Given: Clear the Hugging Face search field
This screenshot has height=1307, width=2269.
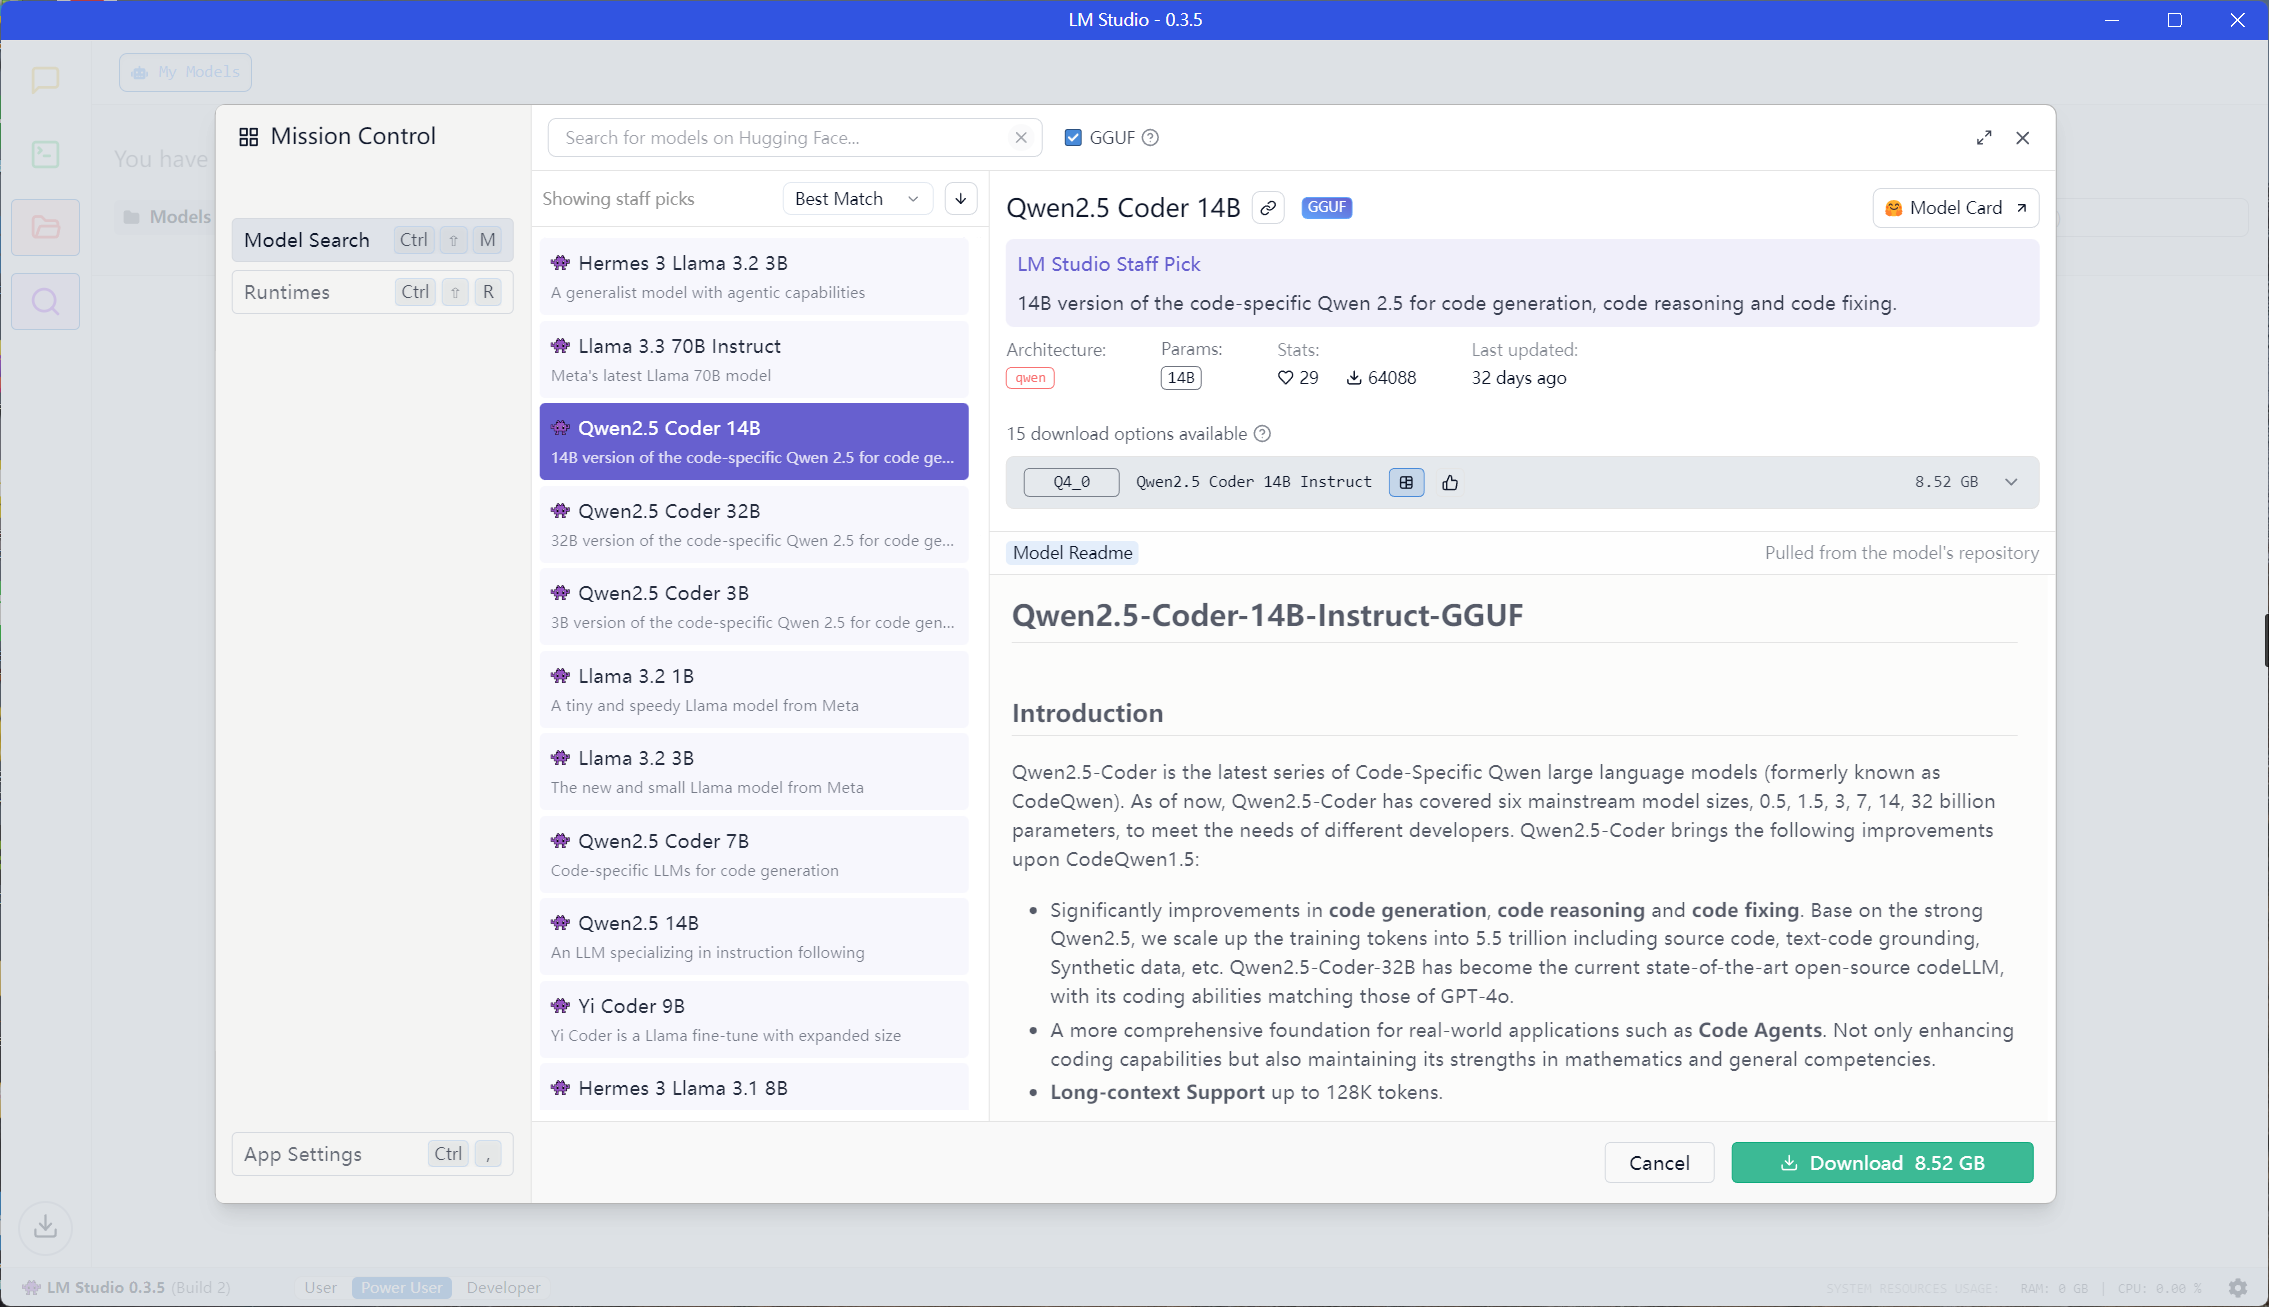Looking at the screenshot, I should 1021,138.
